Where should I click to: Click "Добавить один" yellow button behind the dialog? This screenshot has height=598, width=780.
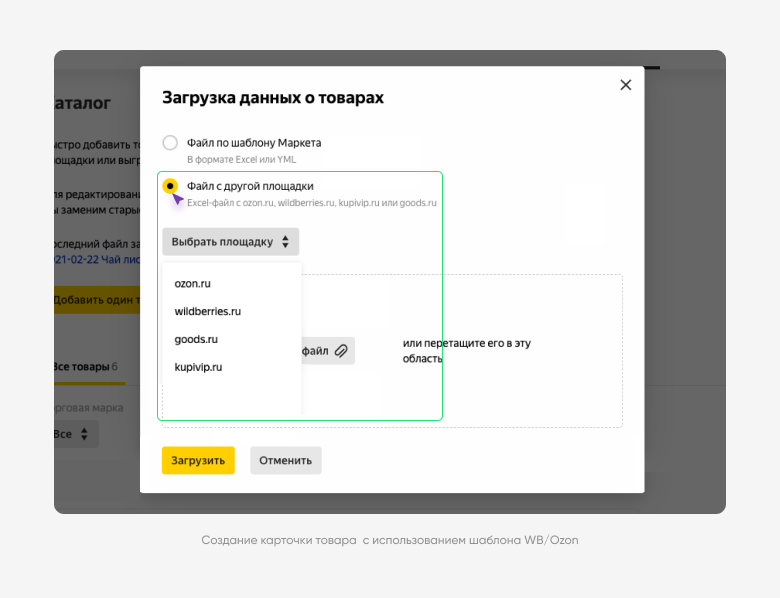(97, 300)
